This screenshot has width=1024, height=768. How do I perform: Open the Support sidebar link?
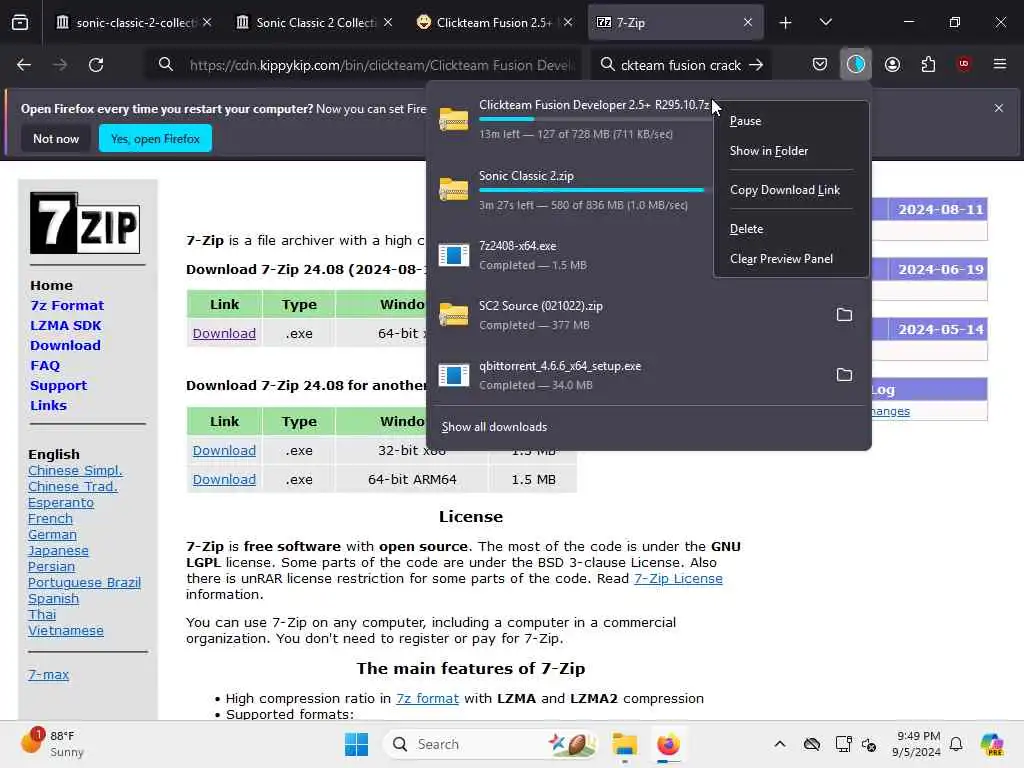pyautogui.click(x=59, y=385)
